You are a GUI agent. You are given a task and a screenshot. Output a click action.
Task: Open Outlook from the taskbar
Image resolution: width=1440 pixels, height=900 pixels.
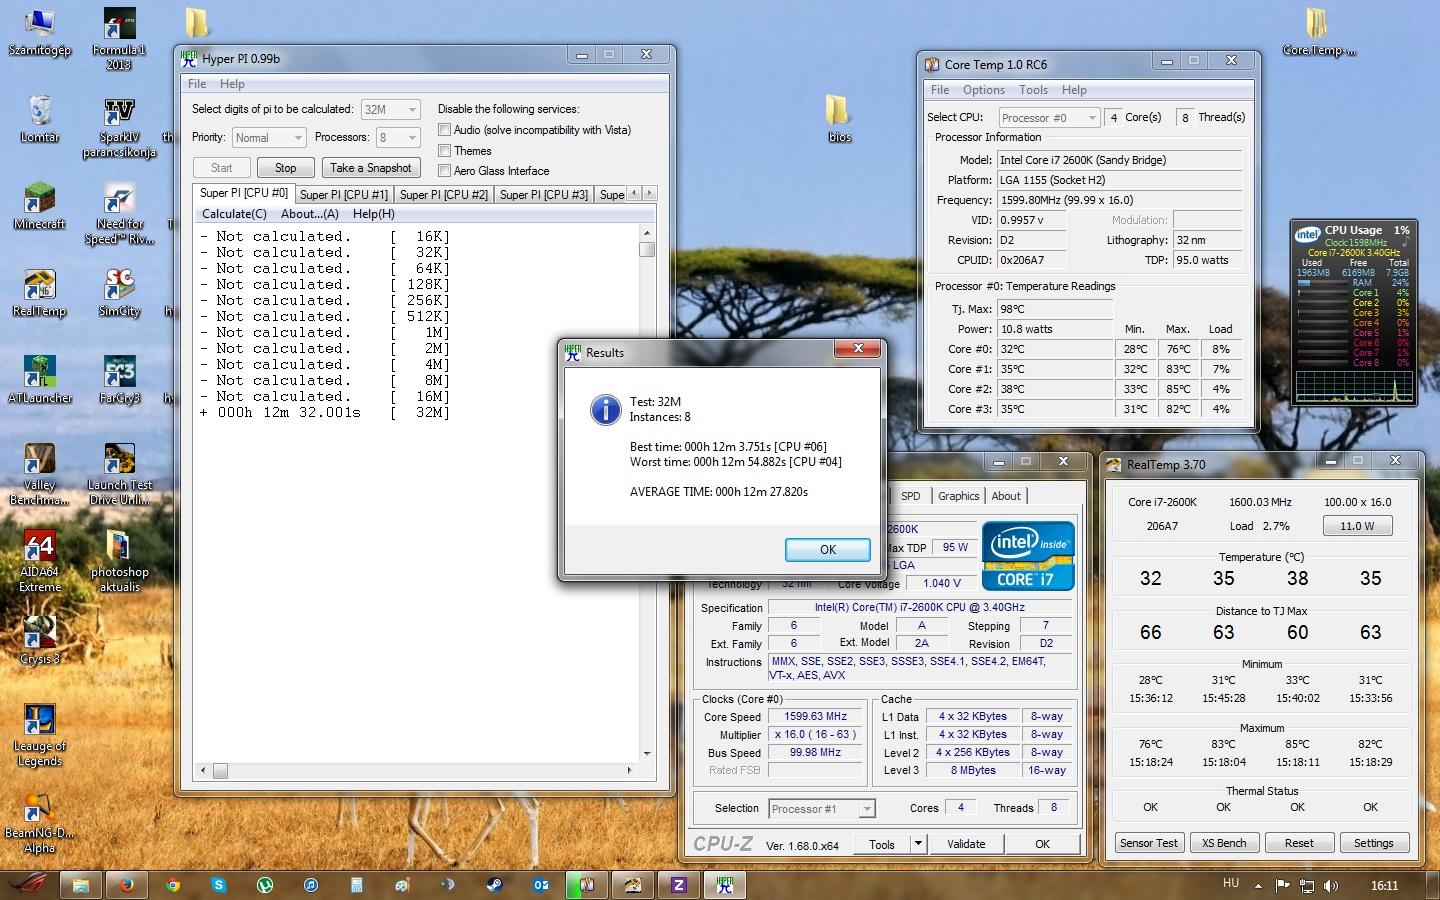[541, 885]
